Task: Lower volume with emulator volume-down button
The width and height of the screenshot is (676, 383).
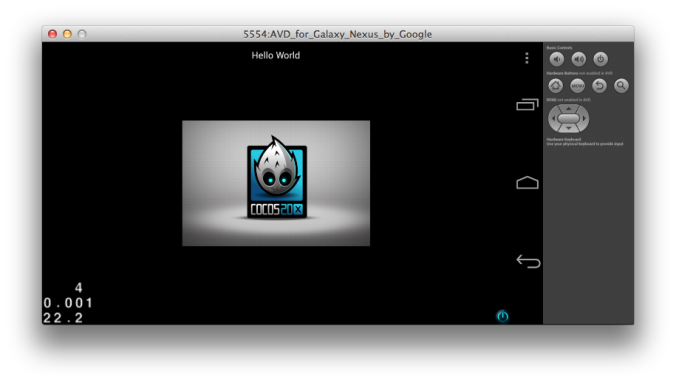Action: pyautogui.click(x=557, y=59)
